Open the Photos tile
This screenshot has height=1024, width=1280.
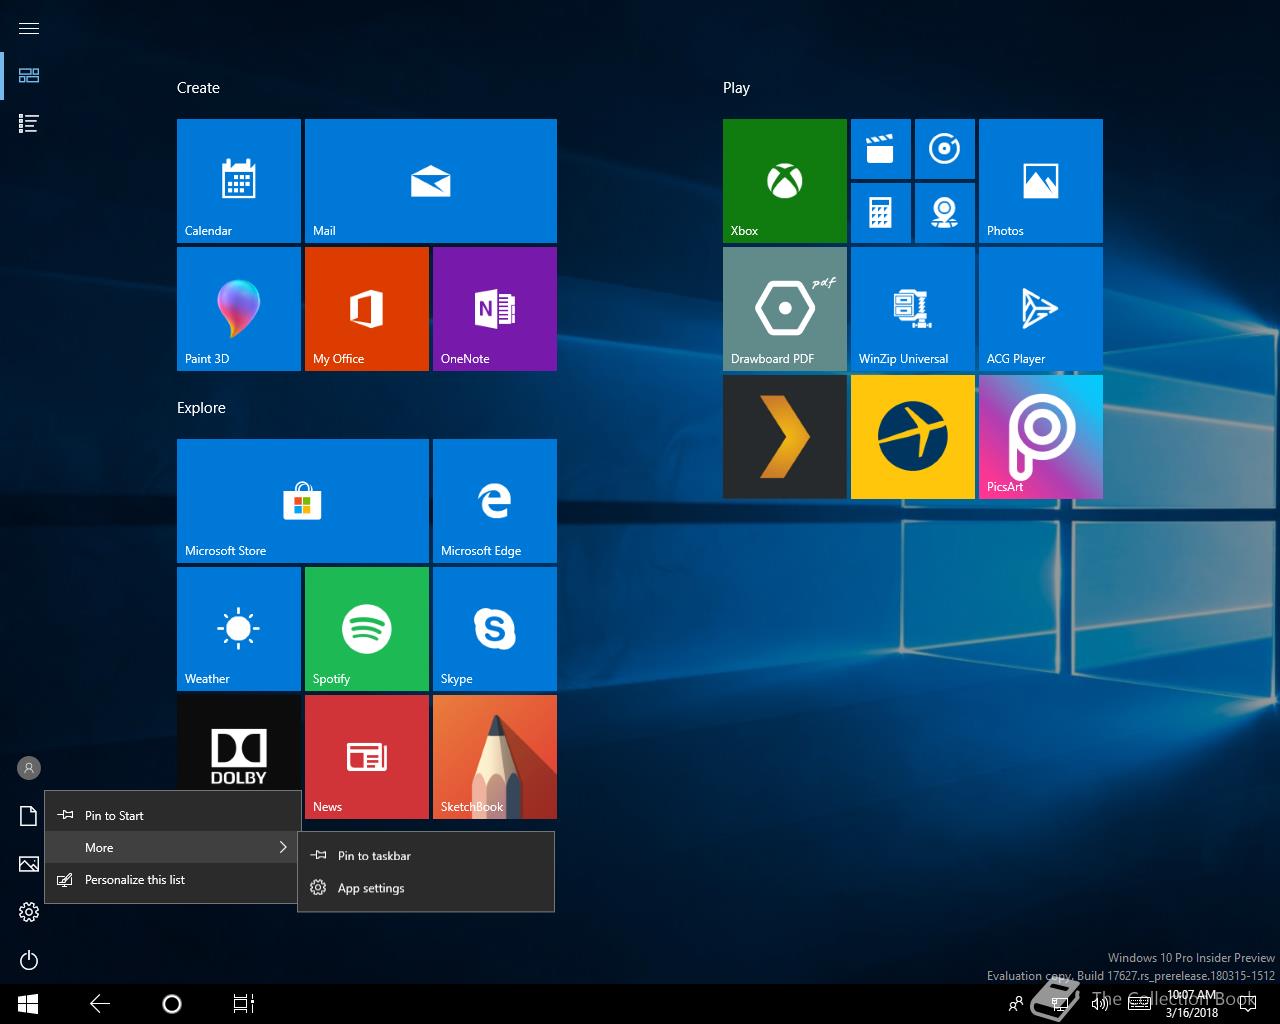tap(1041, 181)
